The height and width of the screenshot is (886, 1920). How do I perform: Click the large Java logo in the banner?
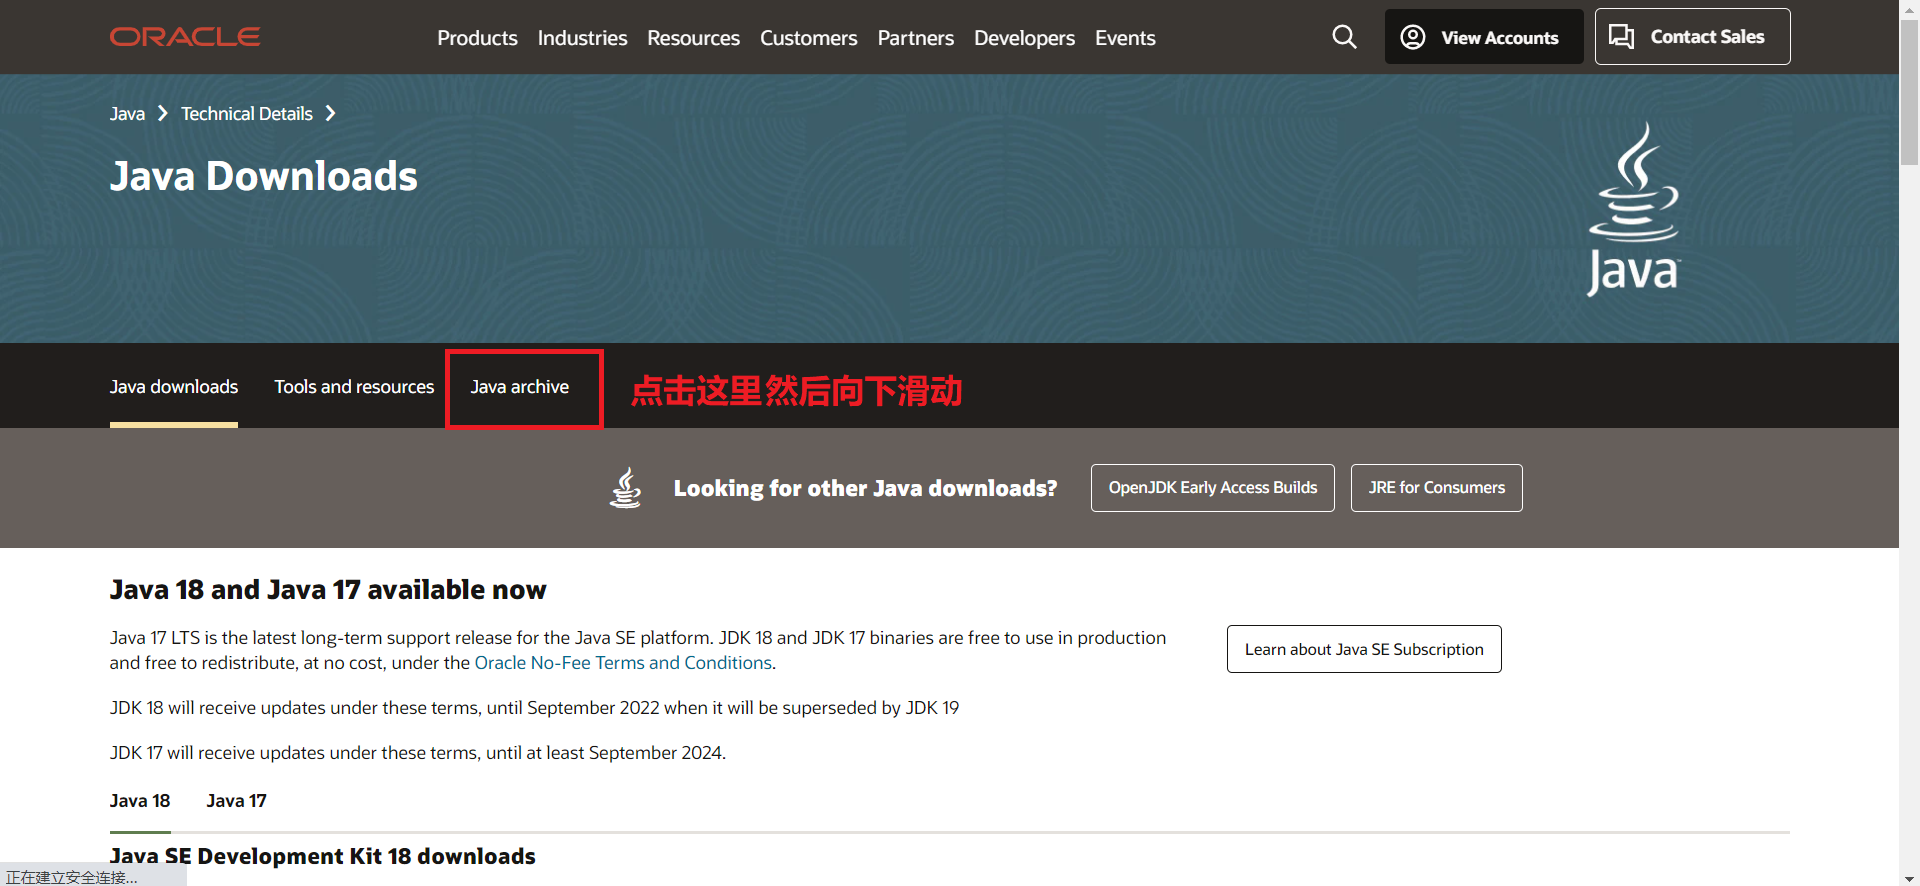[1634, 209]
